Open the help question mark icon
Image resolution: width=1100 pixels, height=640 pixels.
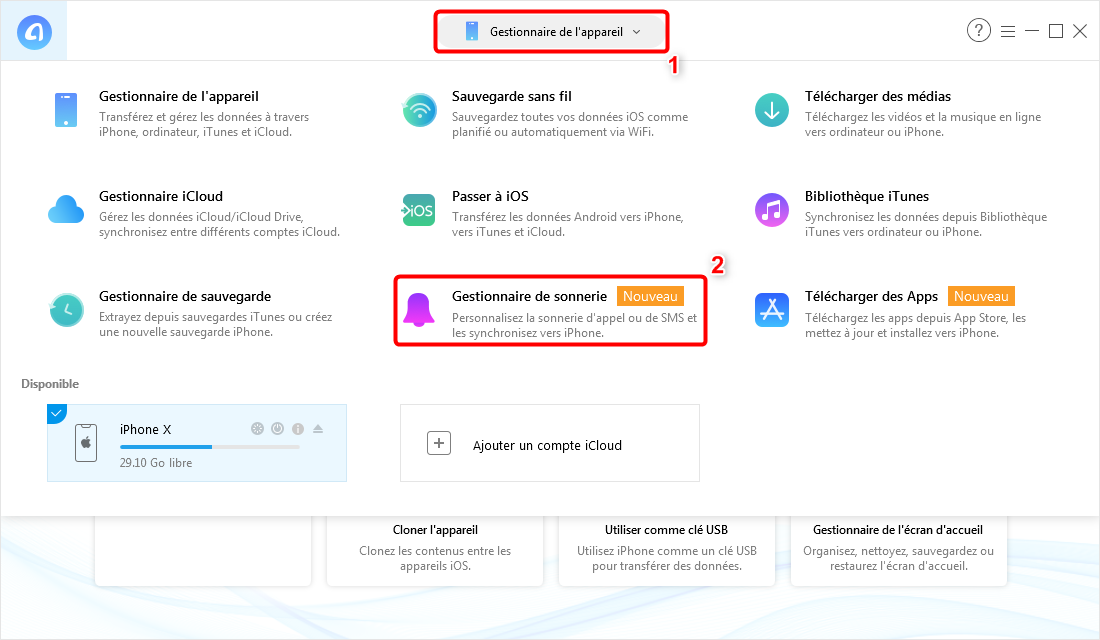(979, 30)
